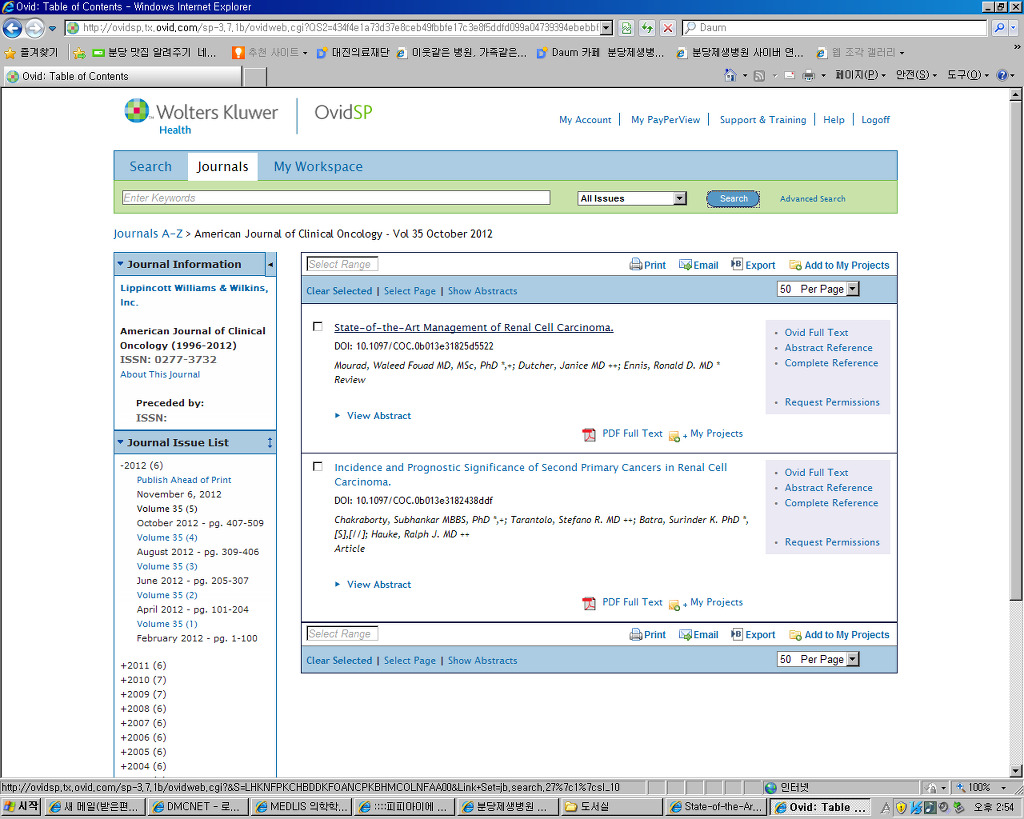Expand the 2010 (7) issue year

[x=144, y=680]
